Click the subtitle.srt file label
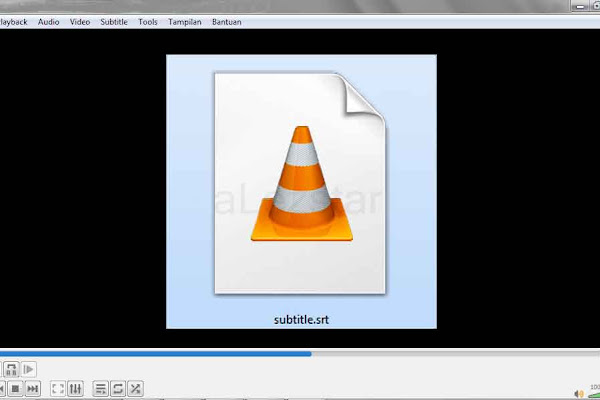Screen dimensions: 600x400 (302, 320)
